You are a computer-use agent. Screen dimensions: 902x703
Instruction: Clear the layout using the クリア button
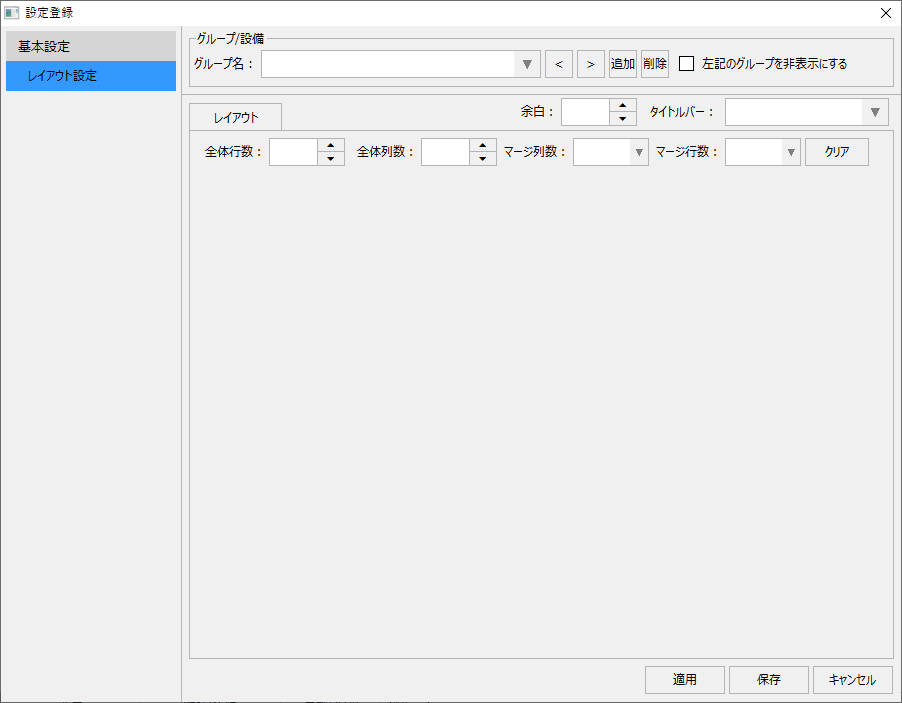click(x=836, y=151)
